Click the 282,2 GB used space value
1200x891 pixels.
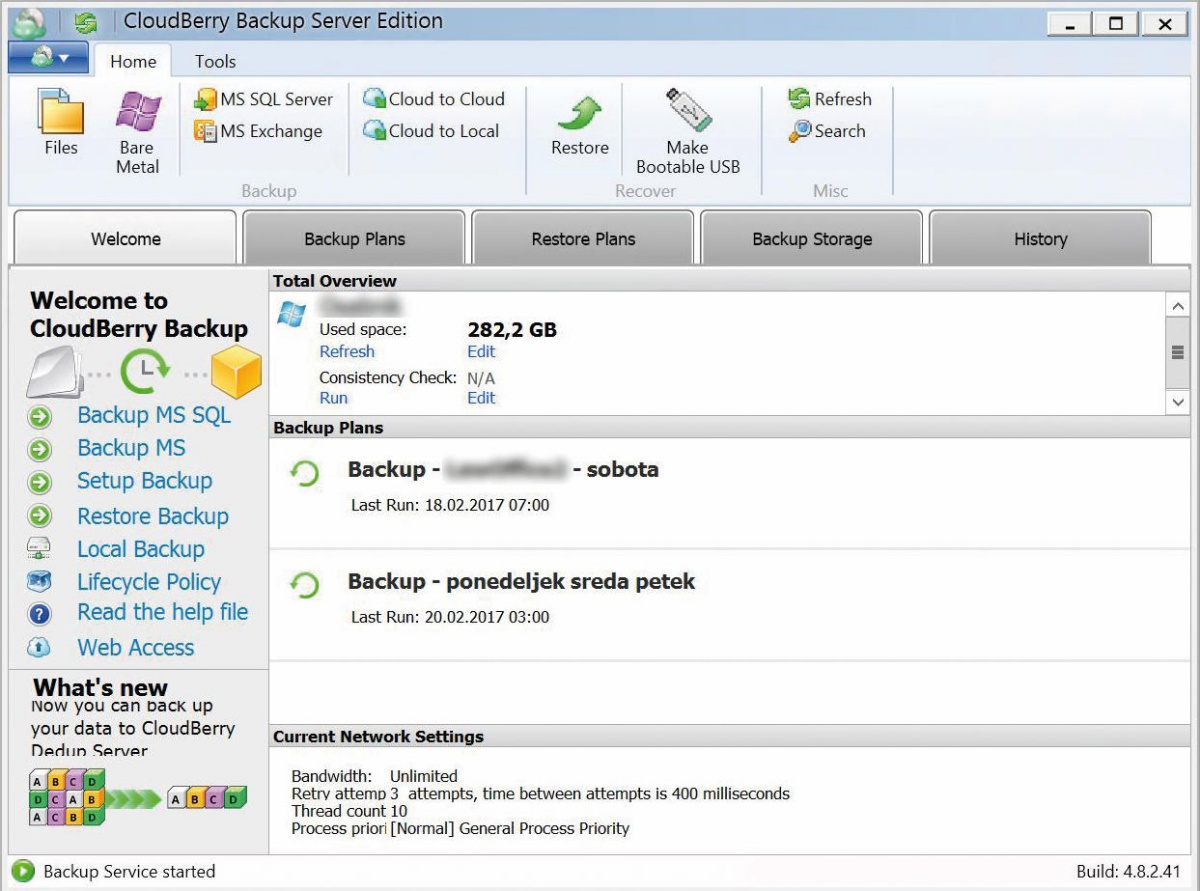512,330
